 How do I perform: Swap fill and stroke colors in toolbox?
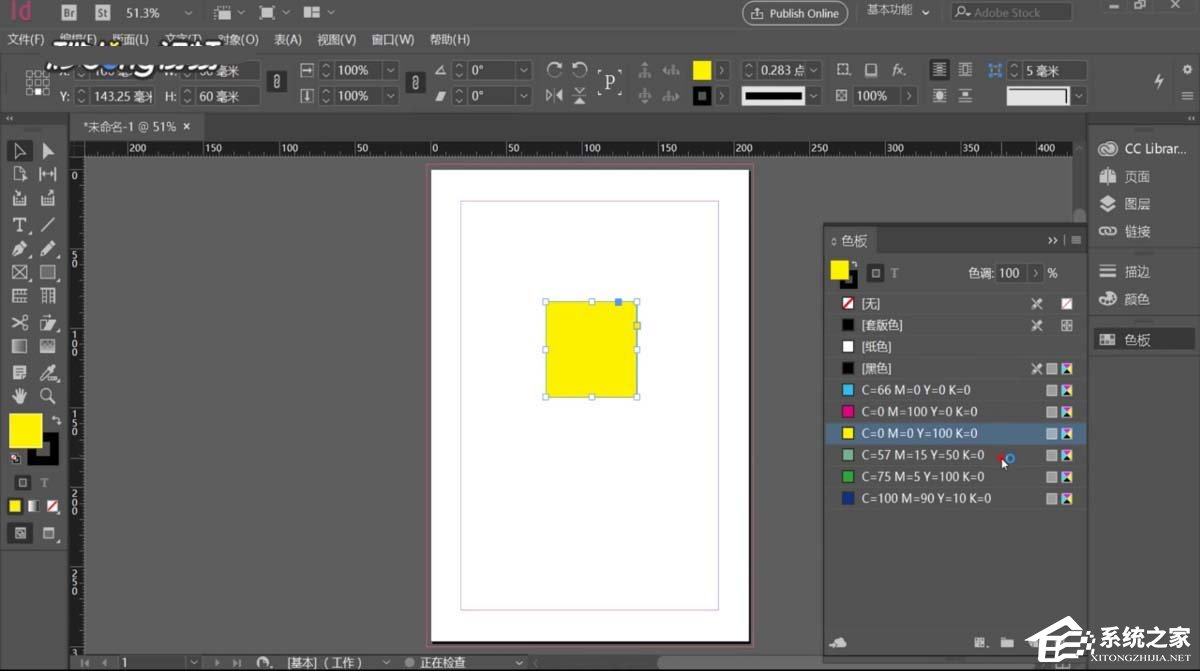57,421
